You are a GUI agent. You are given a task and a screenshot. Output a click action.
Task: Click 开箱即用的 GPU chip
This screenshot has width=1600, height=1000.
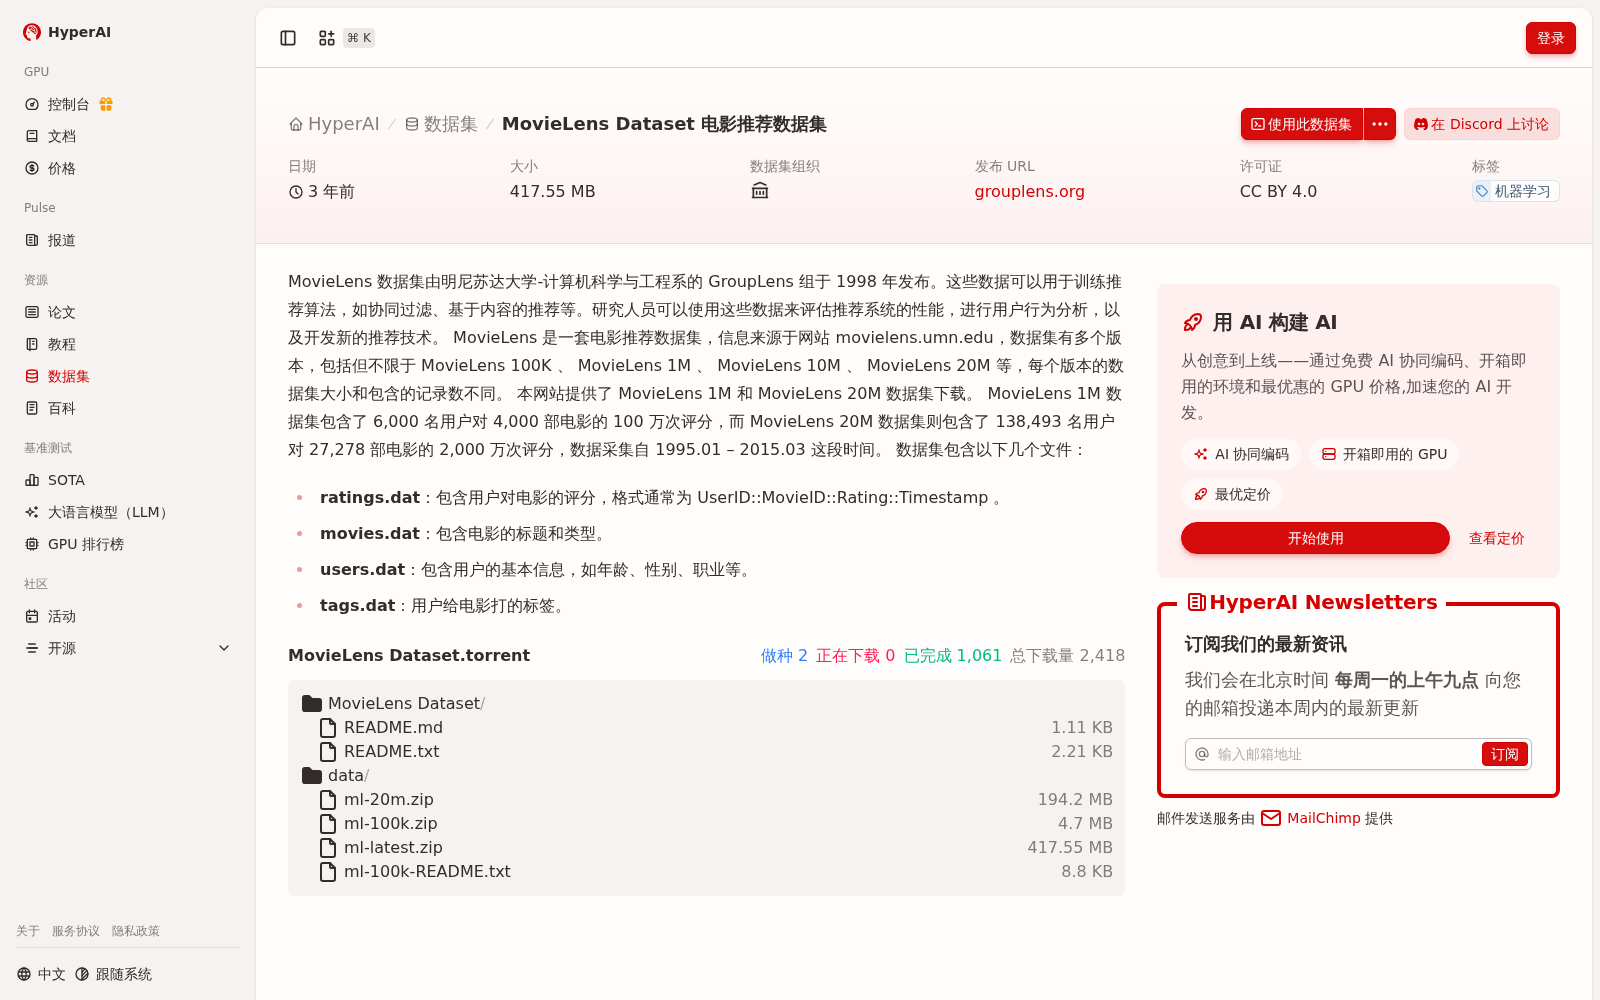pos(1384,454)
